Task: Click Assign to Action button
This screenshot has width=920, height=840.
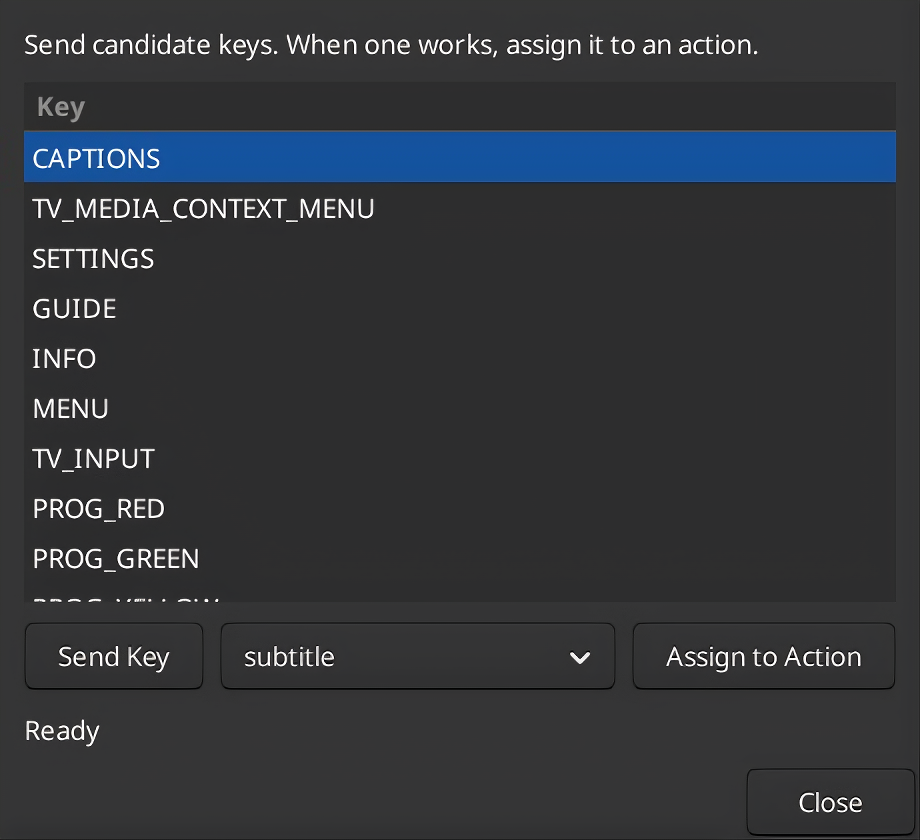Action: click(764, 656)
